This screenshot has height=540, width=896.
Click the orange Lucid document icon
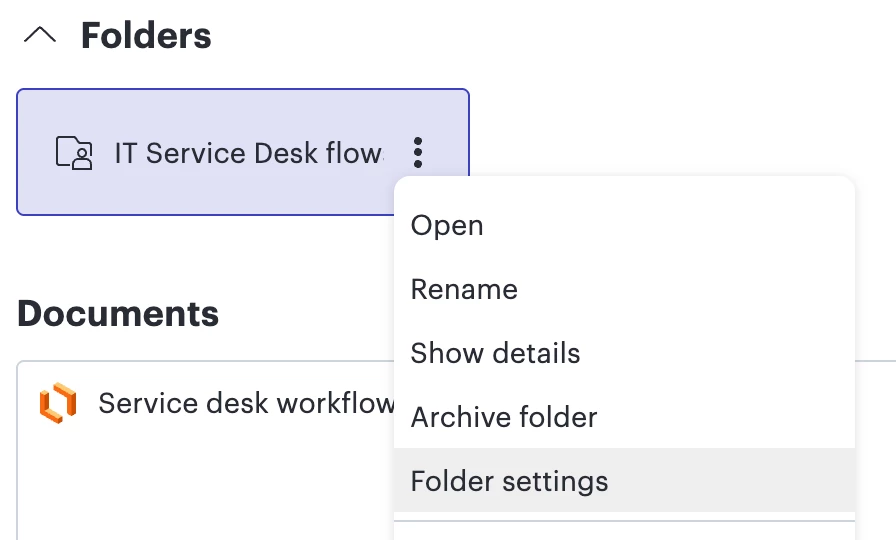coord(58,403)
